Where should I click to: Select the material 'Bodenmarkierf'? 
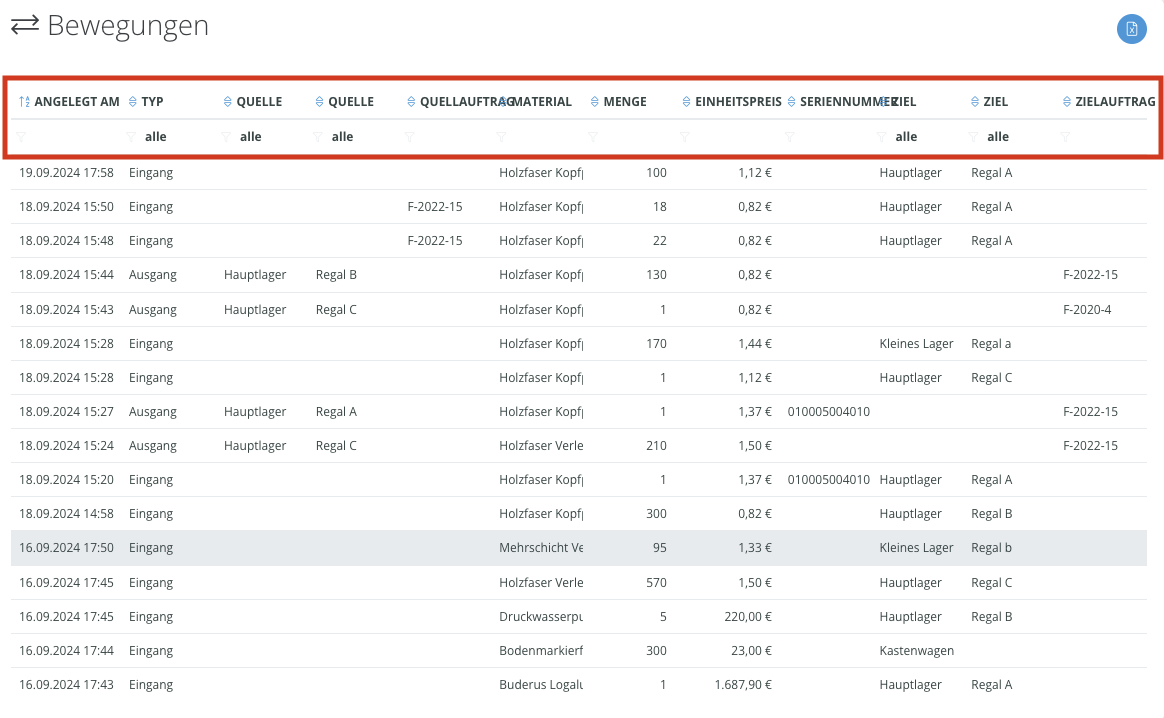coord(541,651)
